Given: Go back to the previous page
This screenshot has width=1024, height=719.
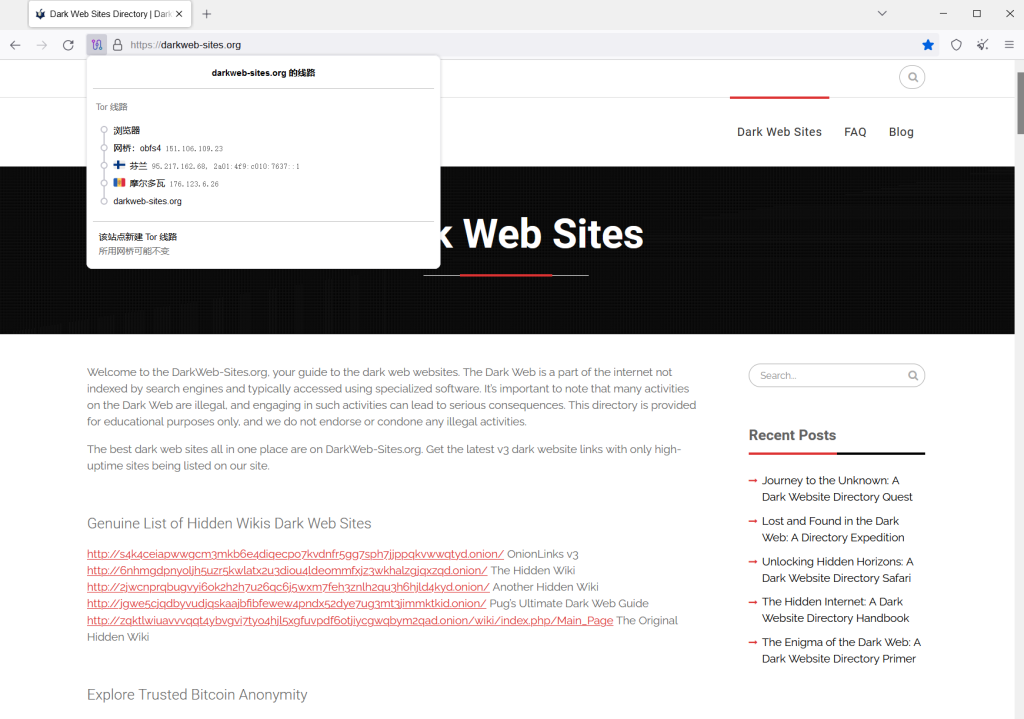Looking at the screenshot, I should (15, 45).
